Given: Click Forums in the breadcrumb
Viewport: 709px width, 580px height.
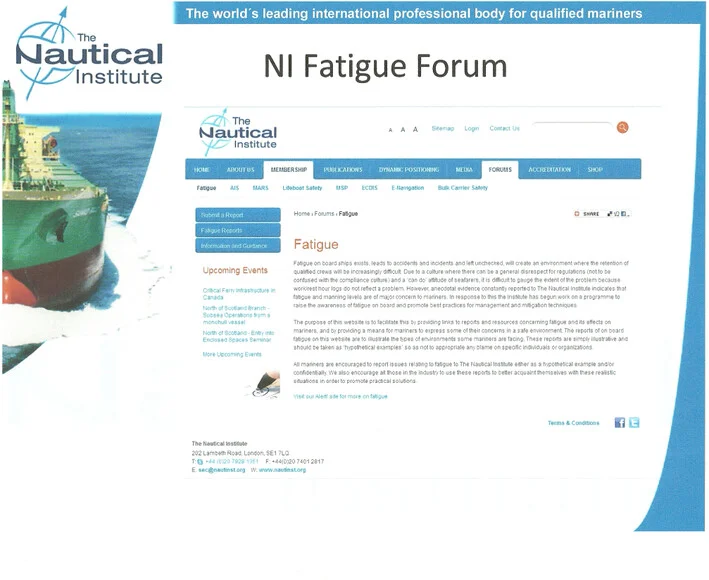Looking at the screenshot, I should [324, 213].
